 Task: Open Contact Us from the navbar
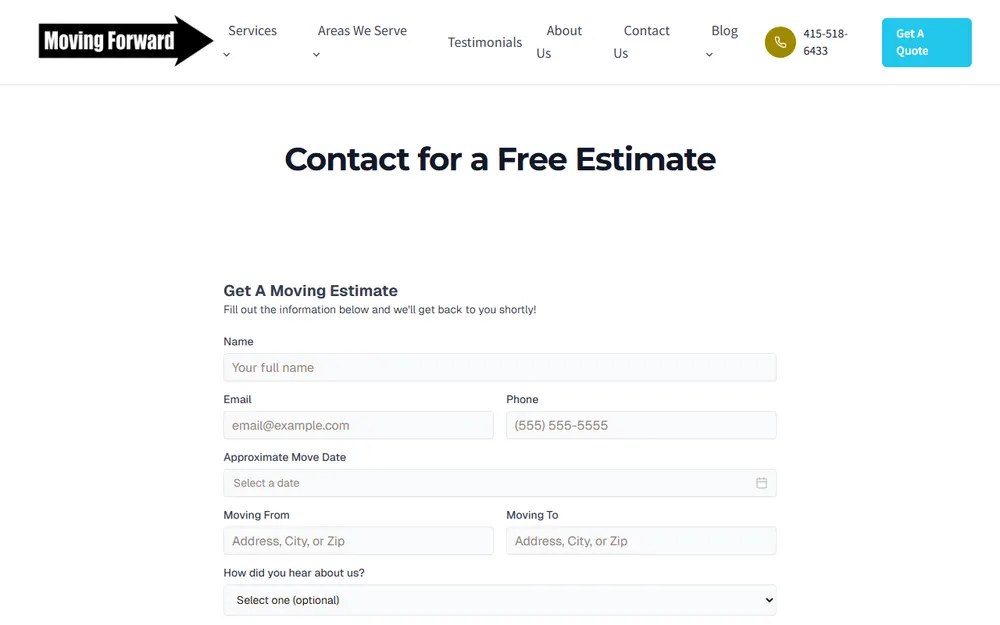point(642,42)
